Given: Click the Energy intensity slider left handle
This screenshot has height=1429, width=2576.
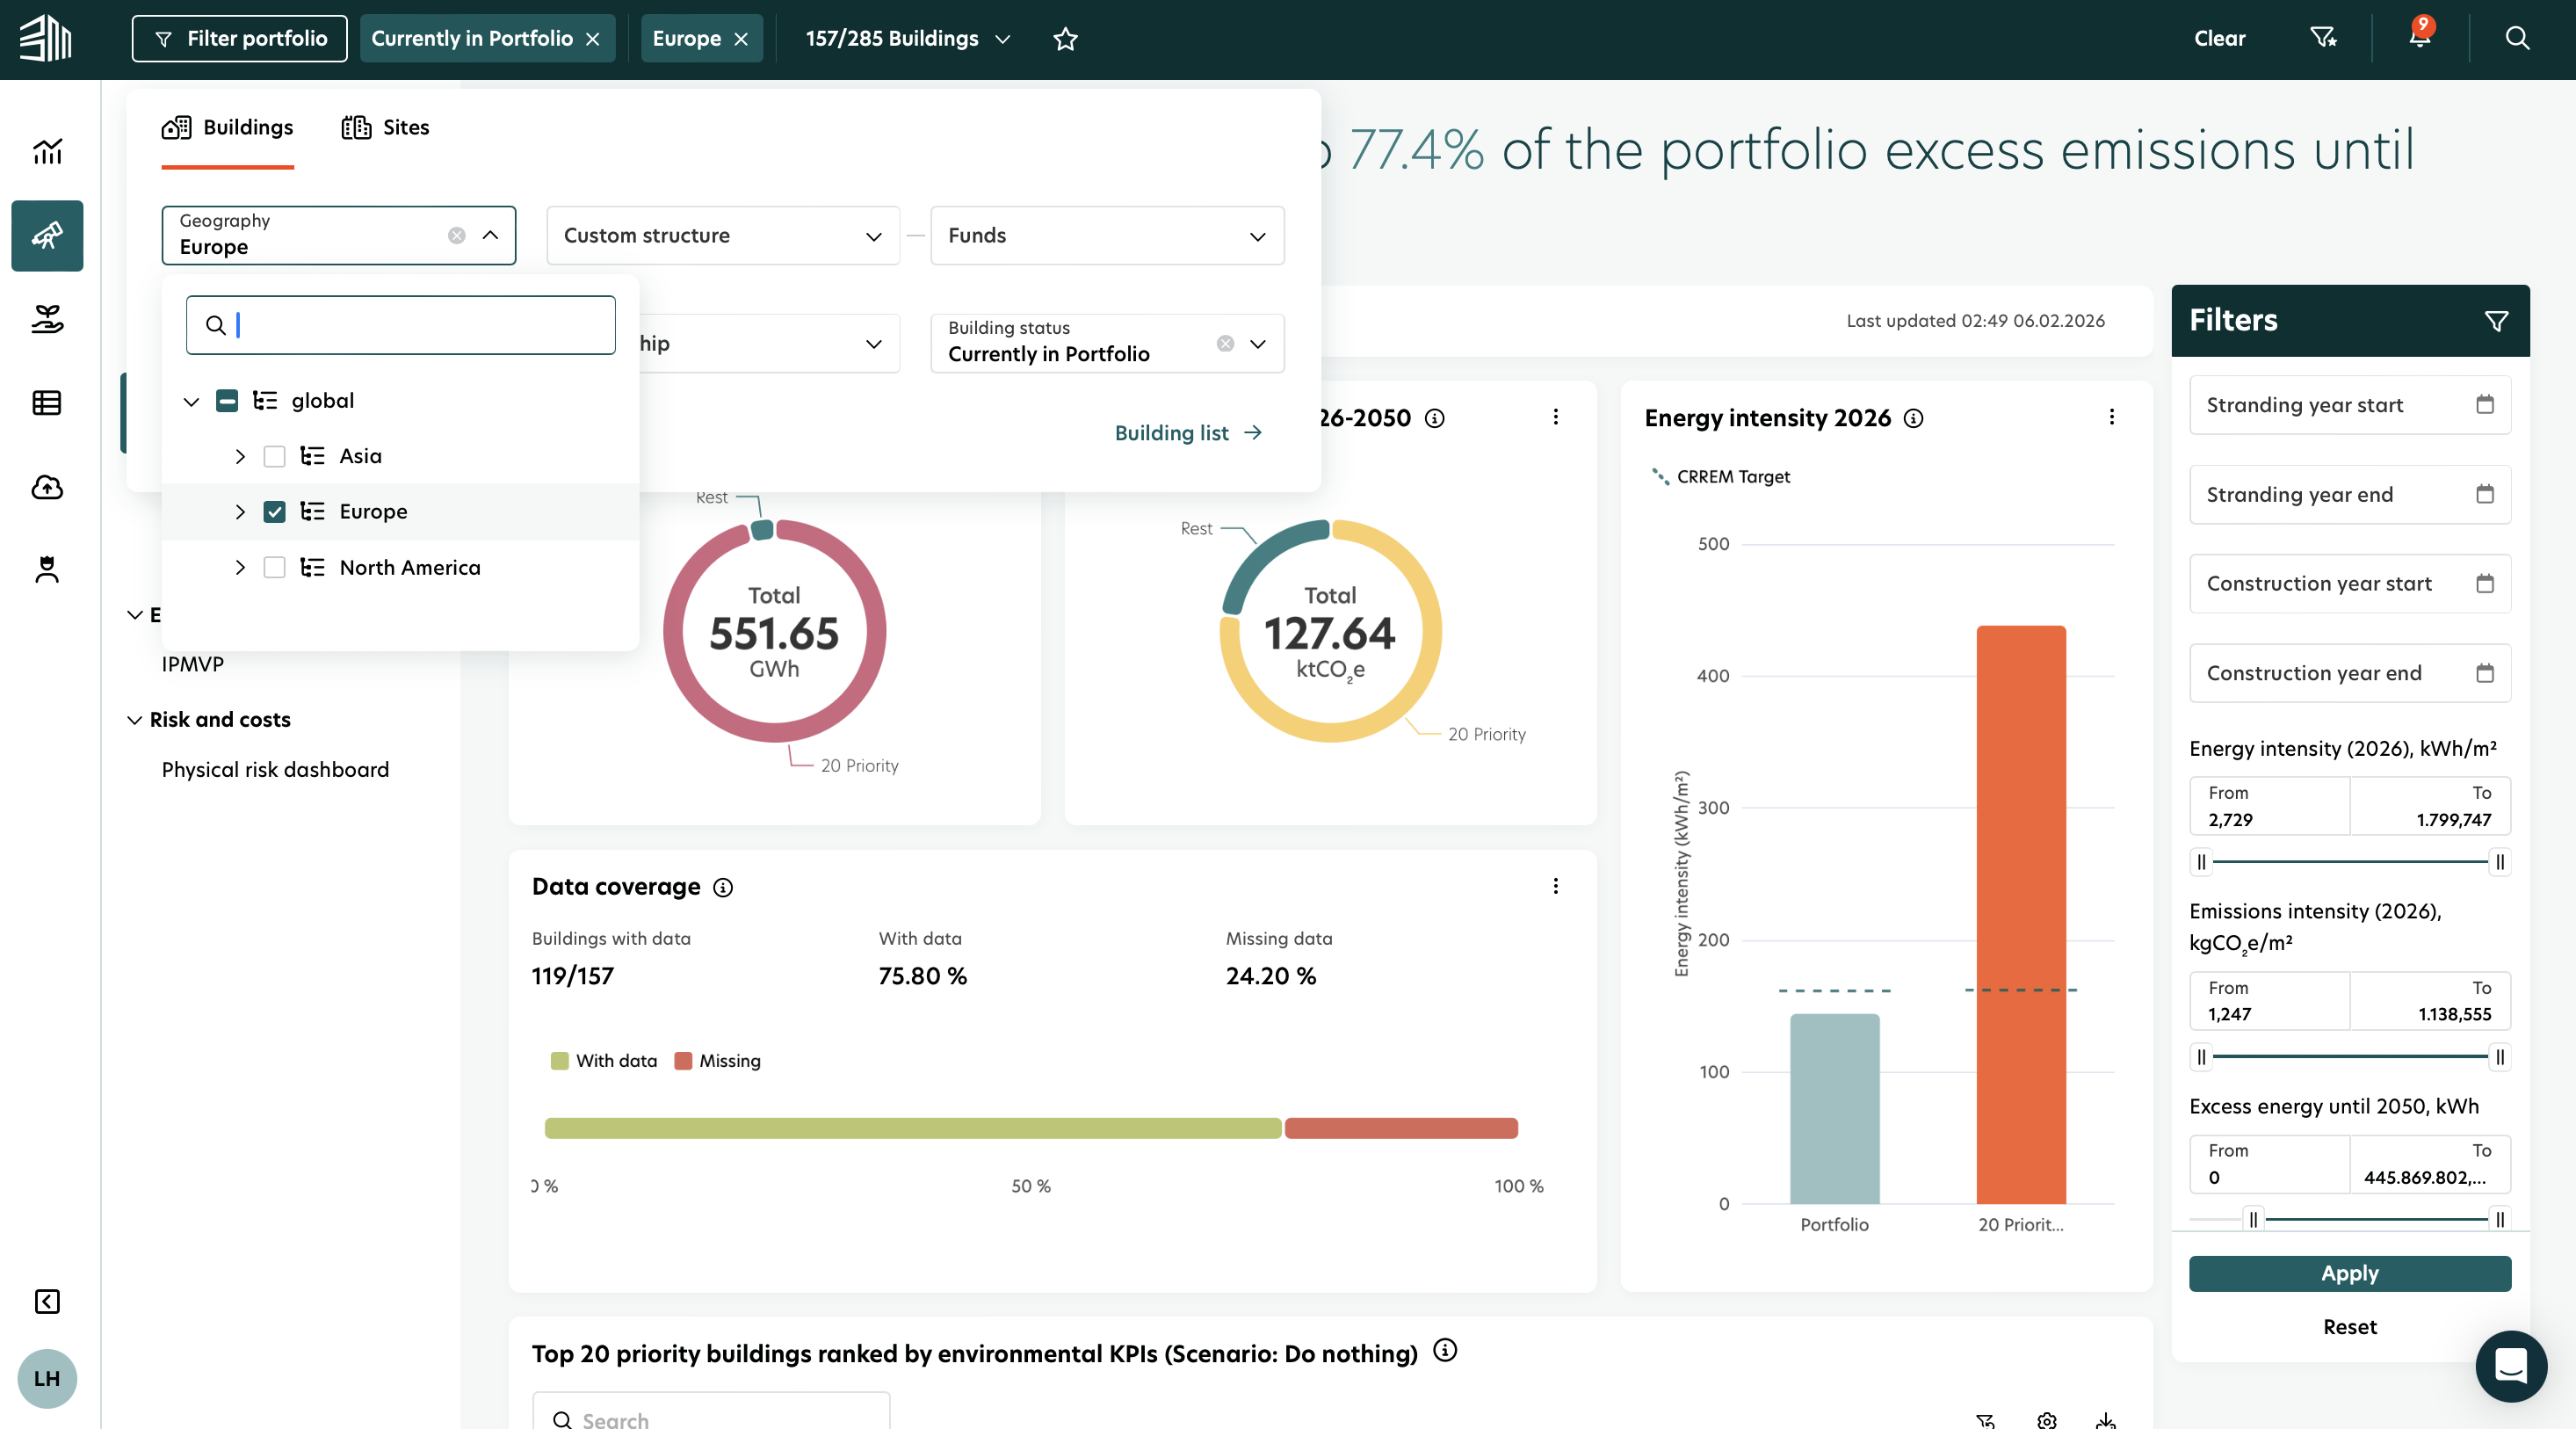Looking at the screenshot, I should tap(2201, 862).
